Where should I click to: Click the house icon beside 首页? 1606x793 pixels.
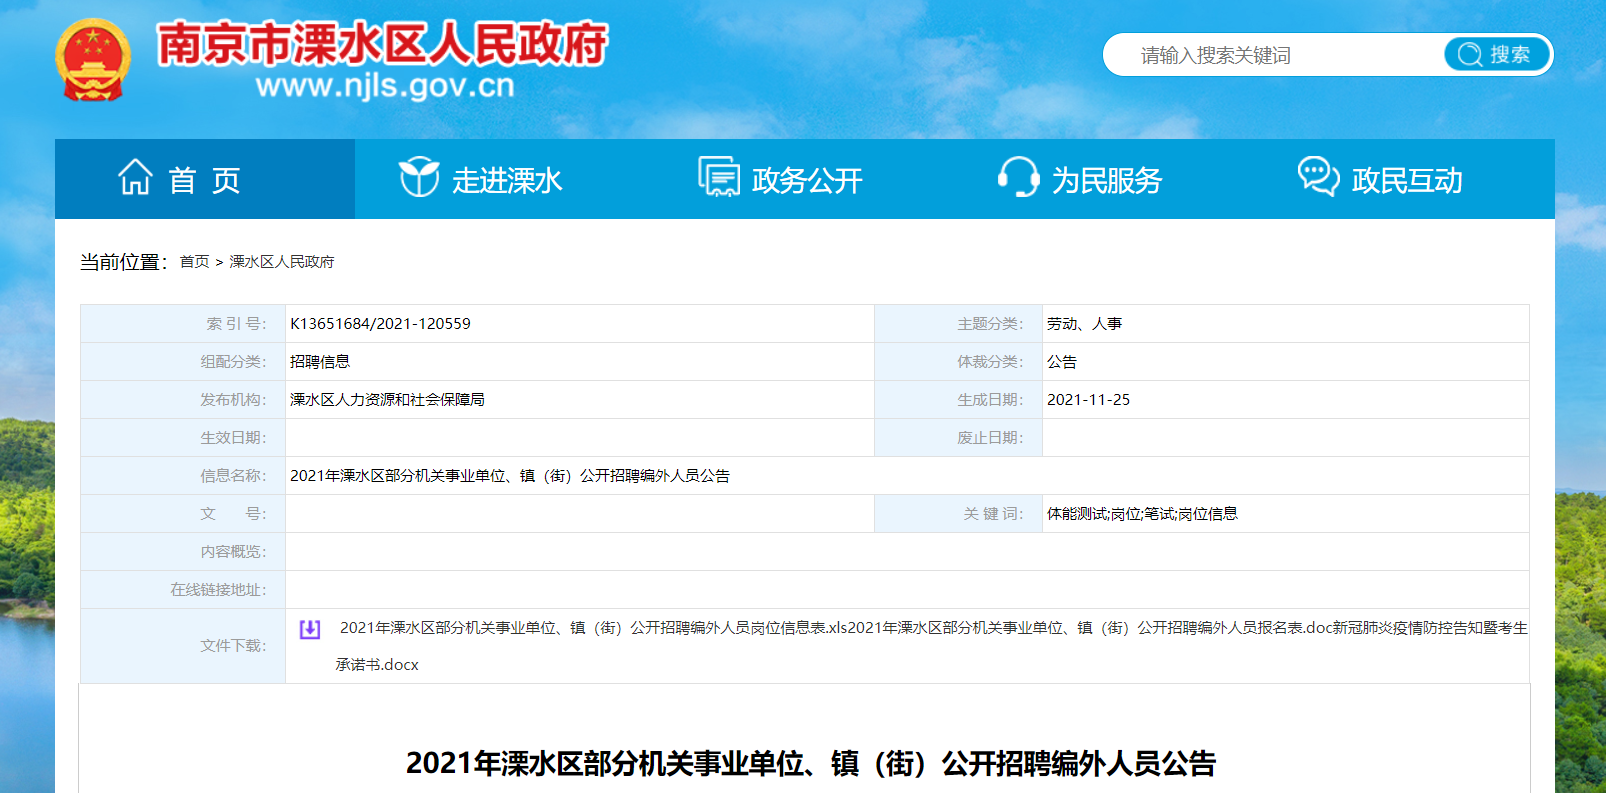135,178
